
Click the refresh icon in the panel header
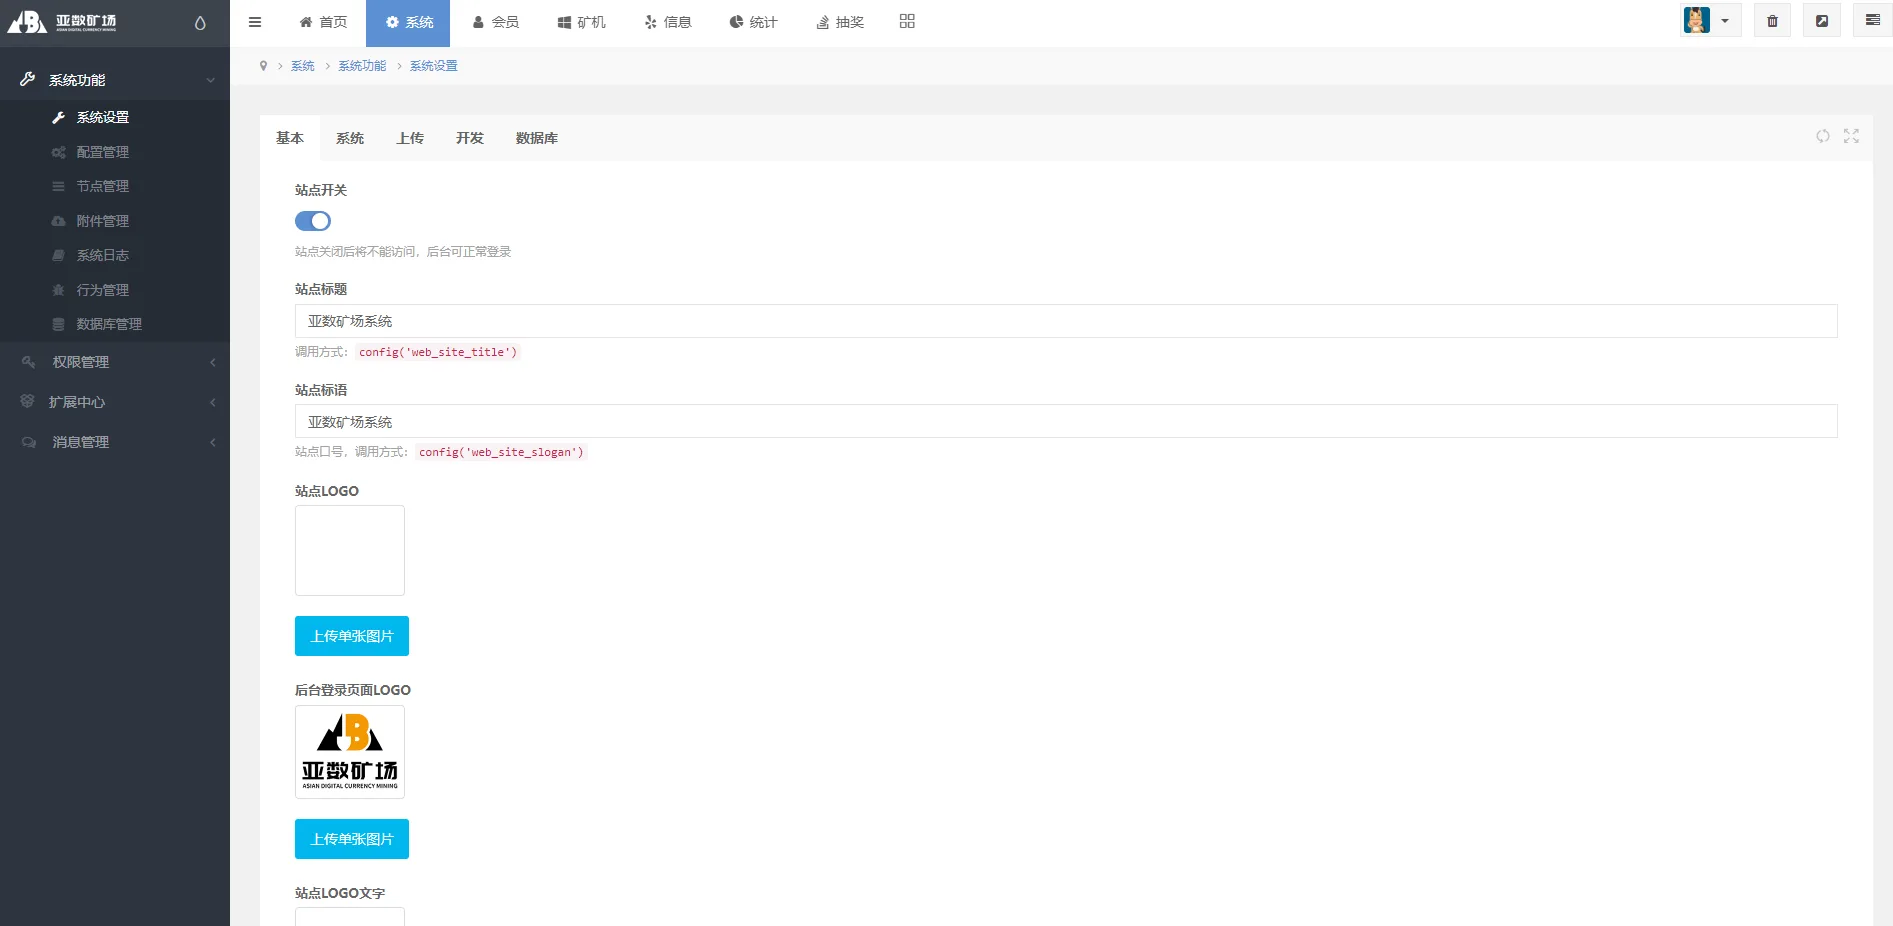pyautogui.click(x=1823, y=137)
